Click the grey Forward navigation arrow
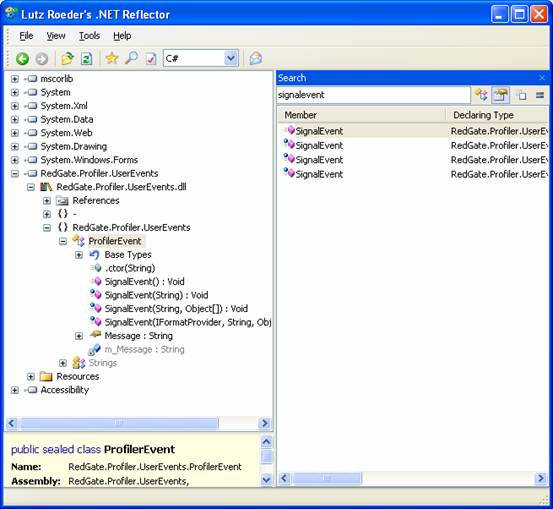 coord(42,59)
